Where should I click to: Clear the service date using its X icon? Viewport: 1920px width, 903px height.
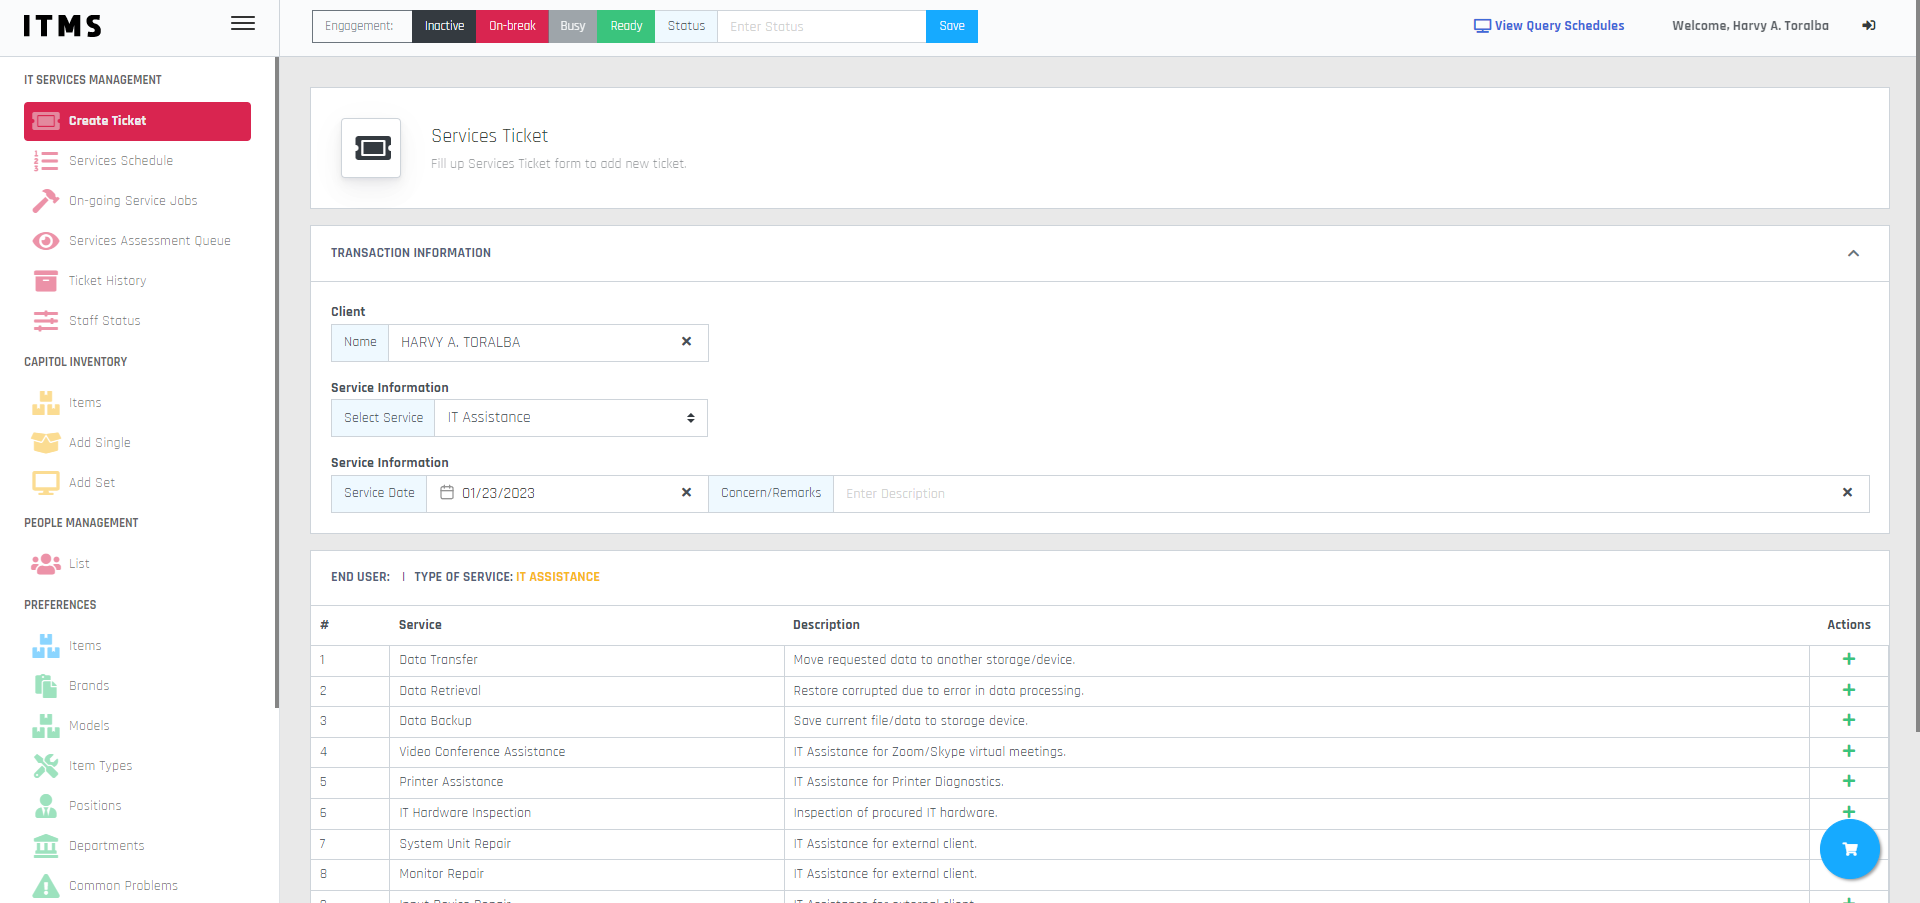(686, 493)
